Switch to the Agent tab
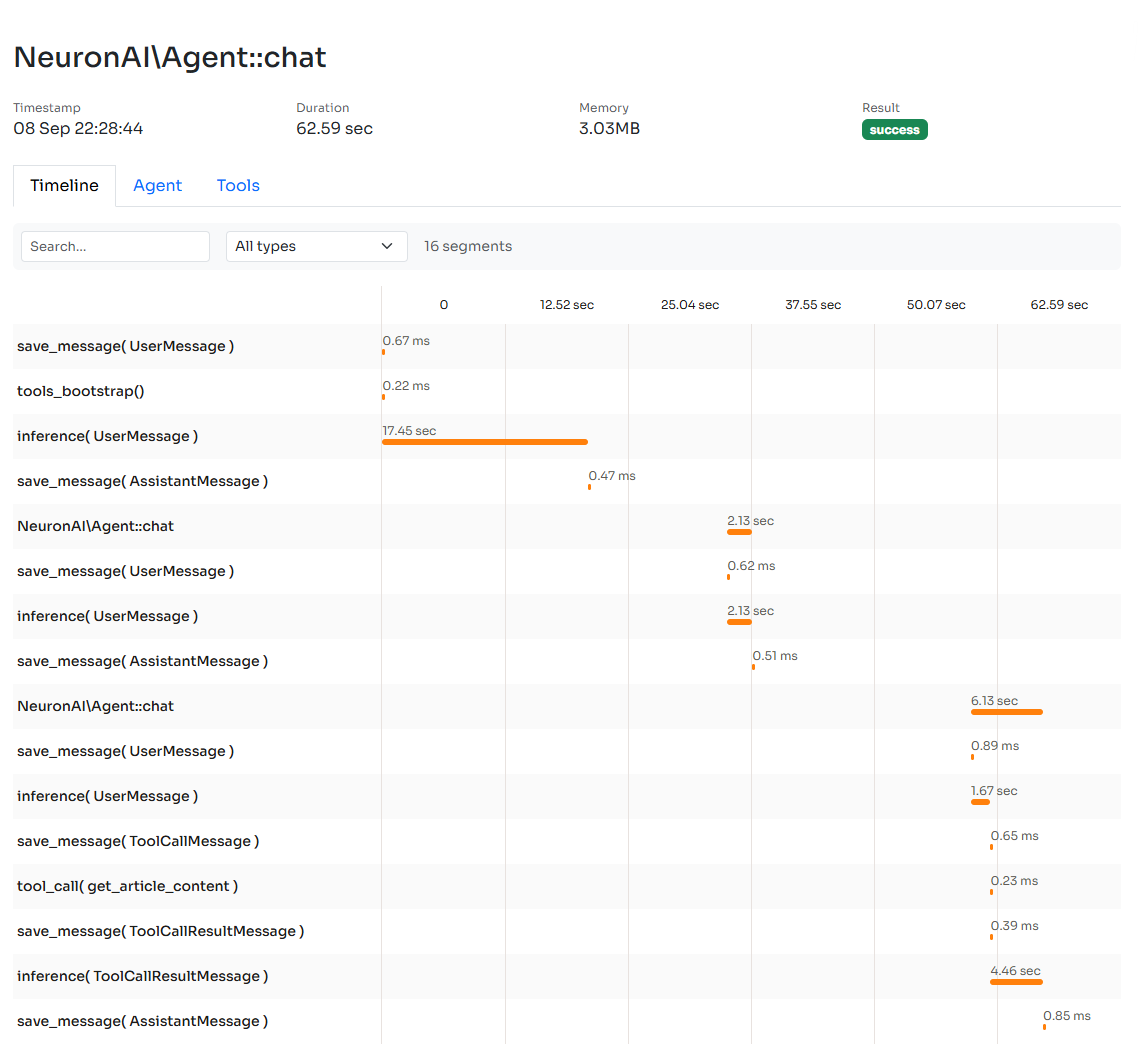 157,185
